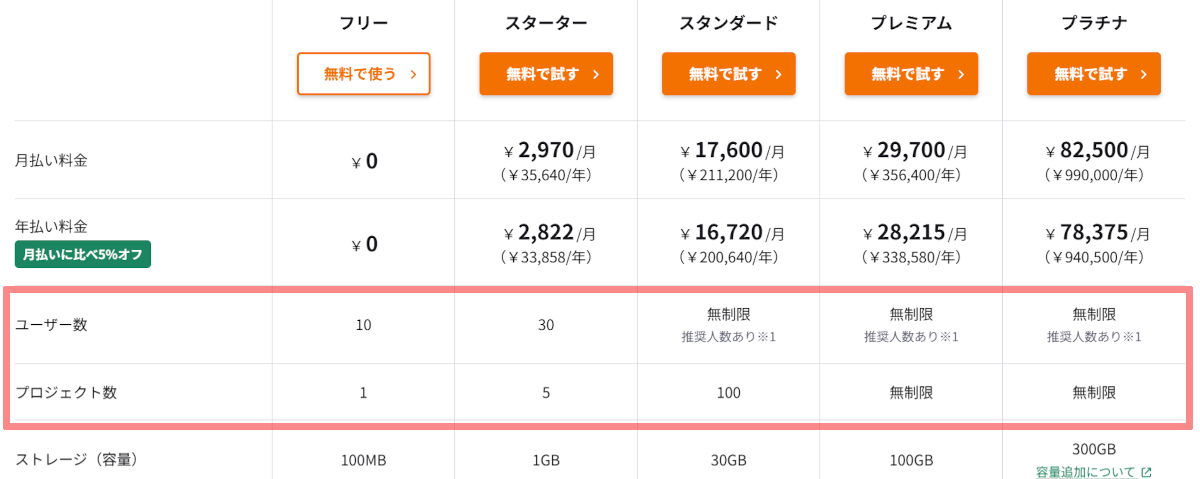Viewport: 1200px width, 479px height.
Task: Click the ストレージ(容量) row label
Action: [x=76, y=460]
